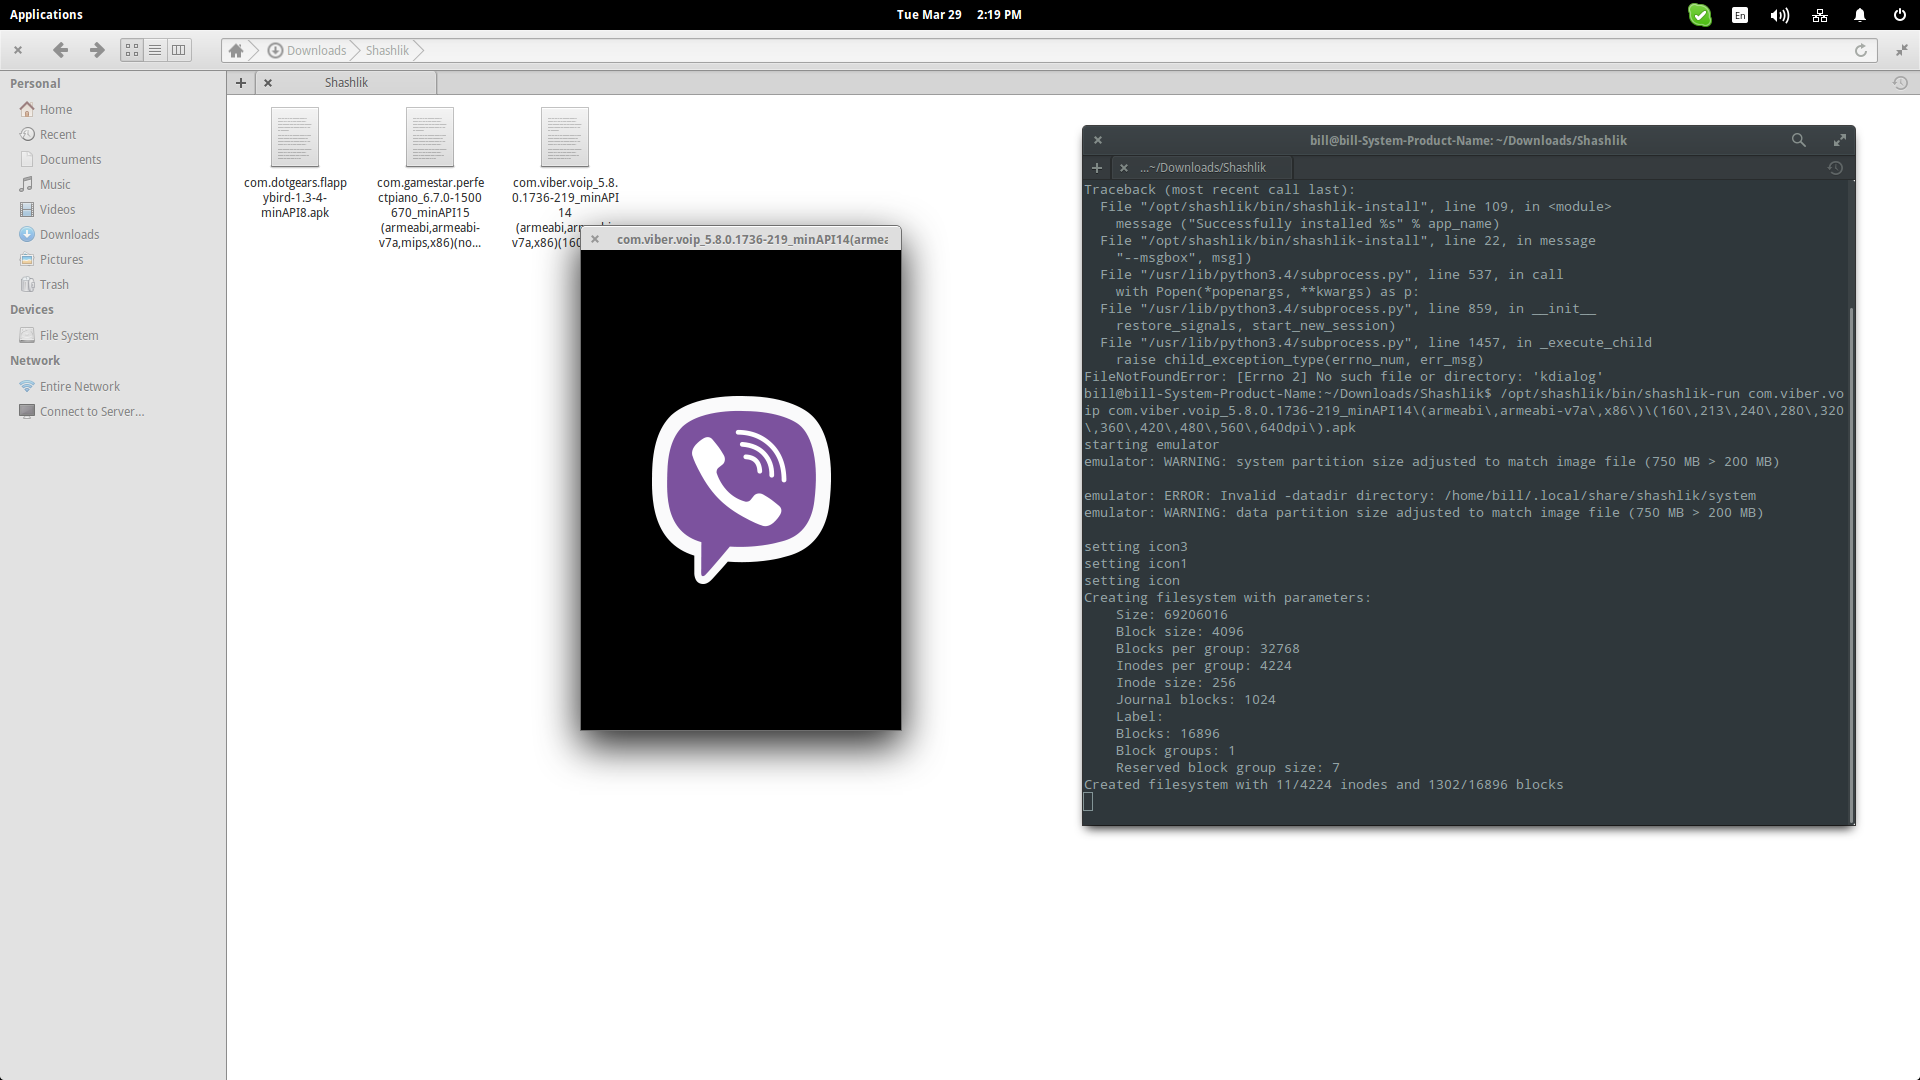Reload the current folder
Image resolution: width=1920 pixels, height=1080 pixels.
[1861, 50]
